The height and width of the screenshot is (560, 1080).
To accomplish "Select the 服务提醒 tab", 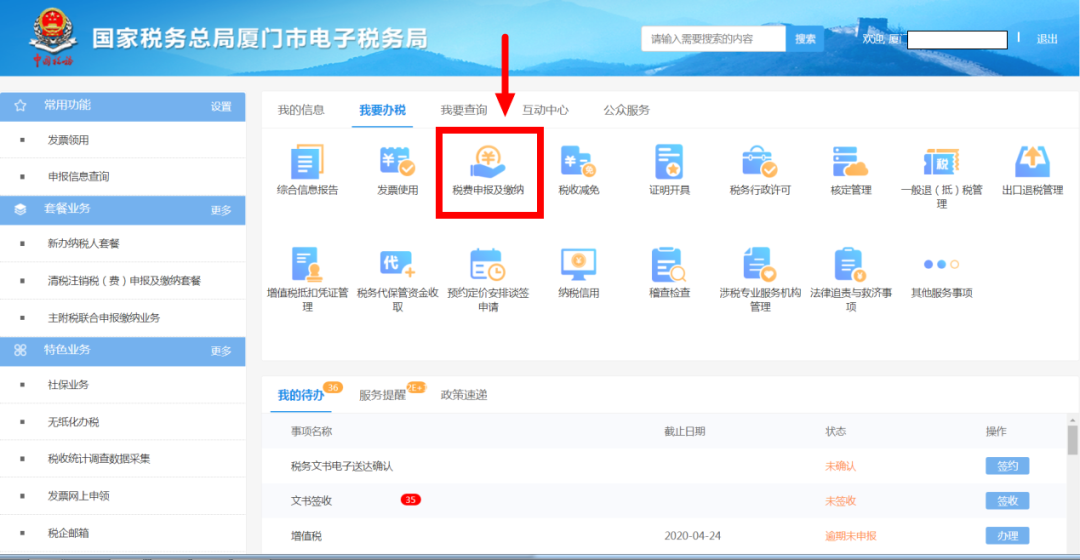I will [382, 395].
